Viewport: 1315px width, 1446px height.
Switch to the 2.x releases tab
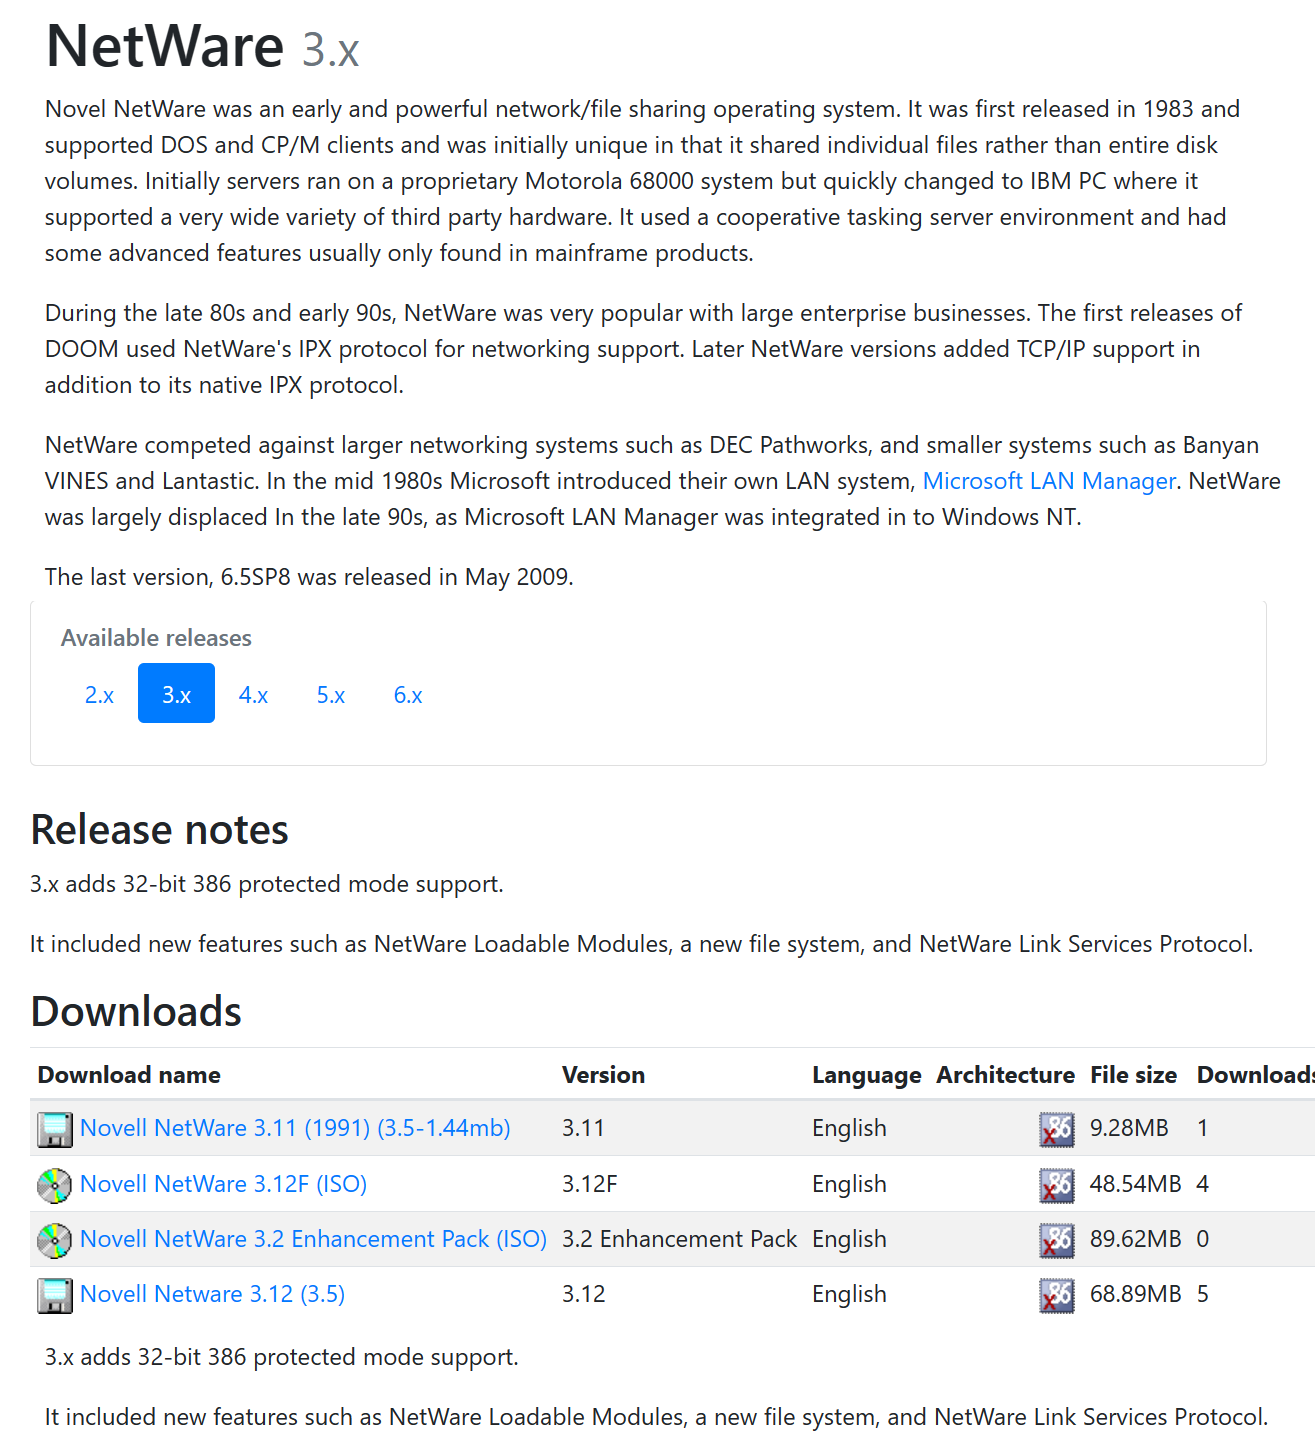[99, 694]
